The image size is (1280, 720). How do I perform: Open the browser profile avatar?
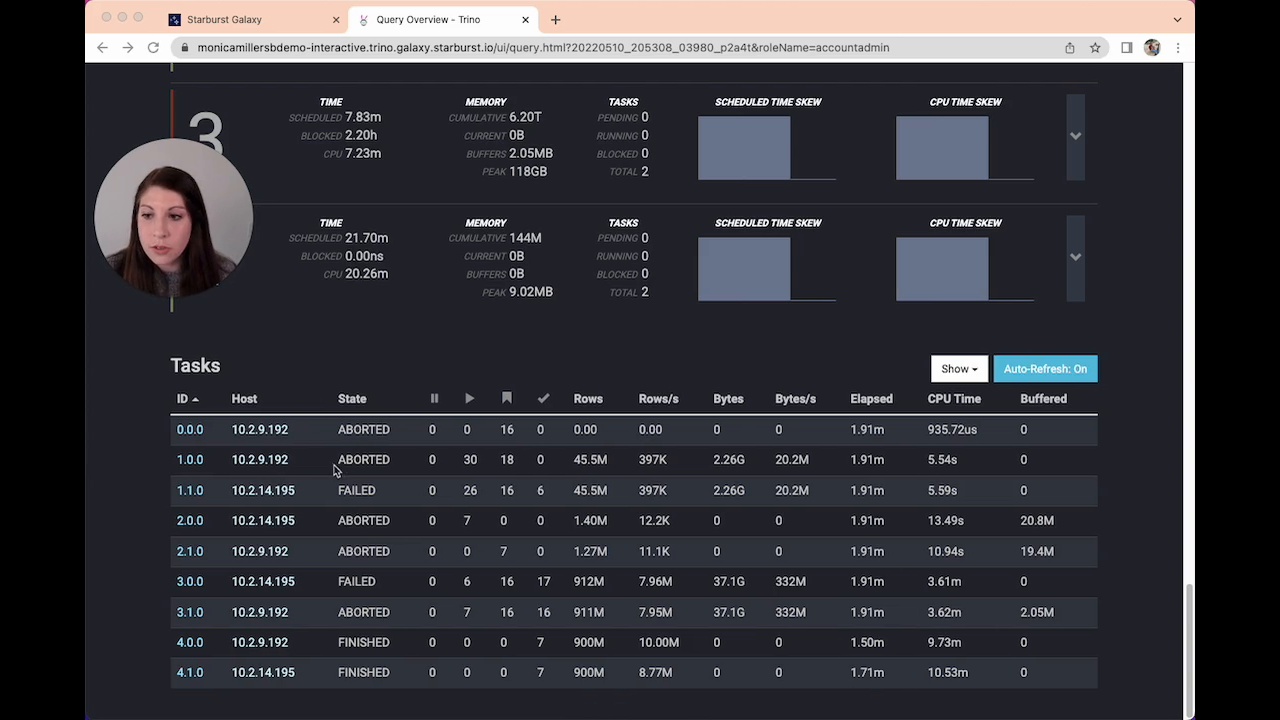tap(1152, 47)
